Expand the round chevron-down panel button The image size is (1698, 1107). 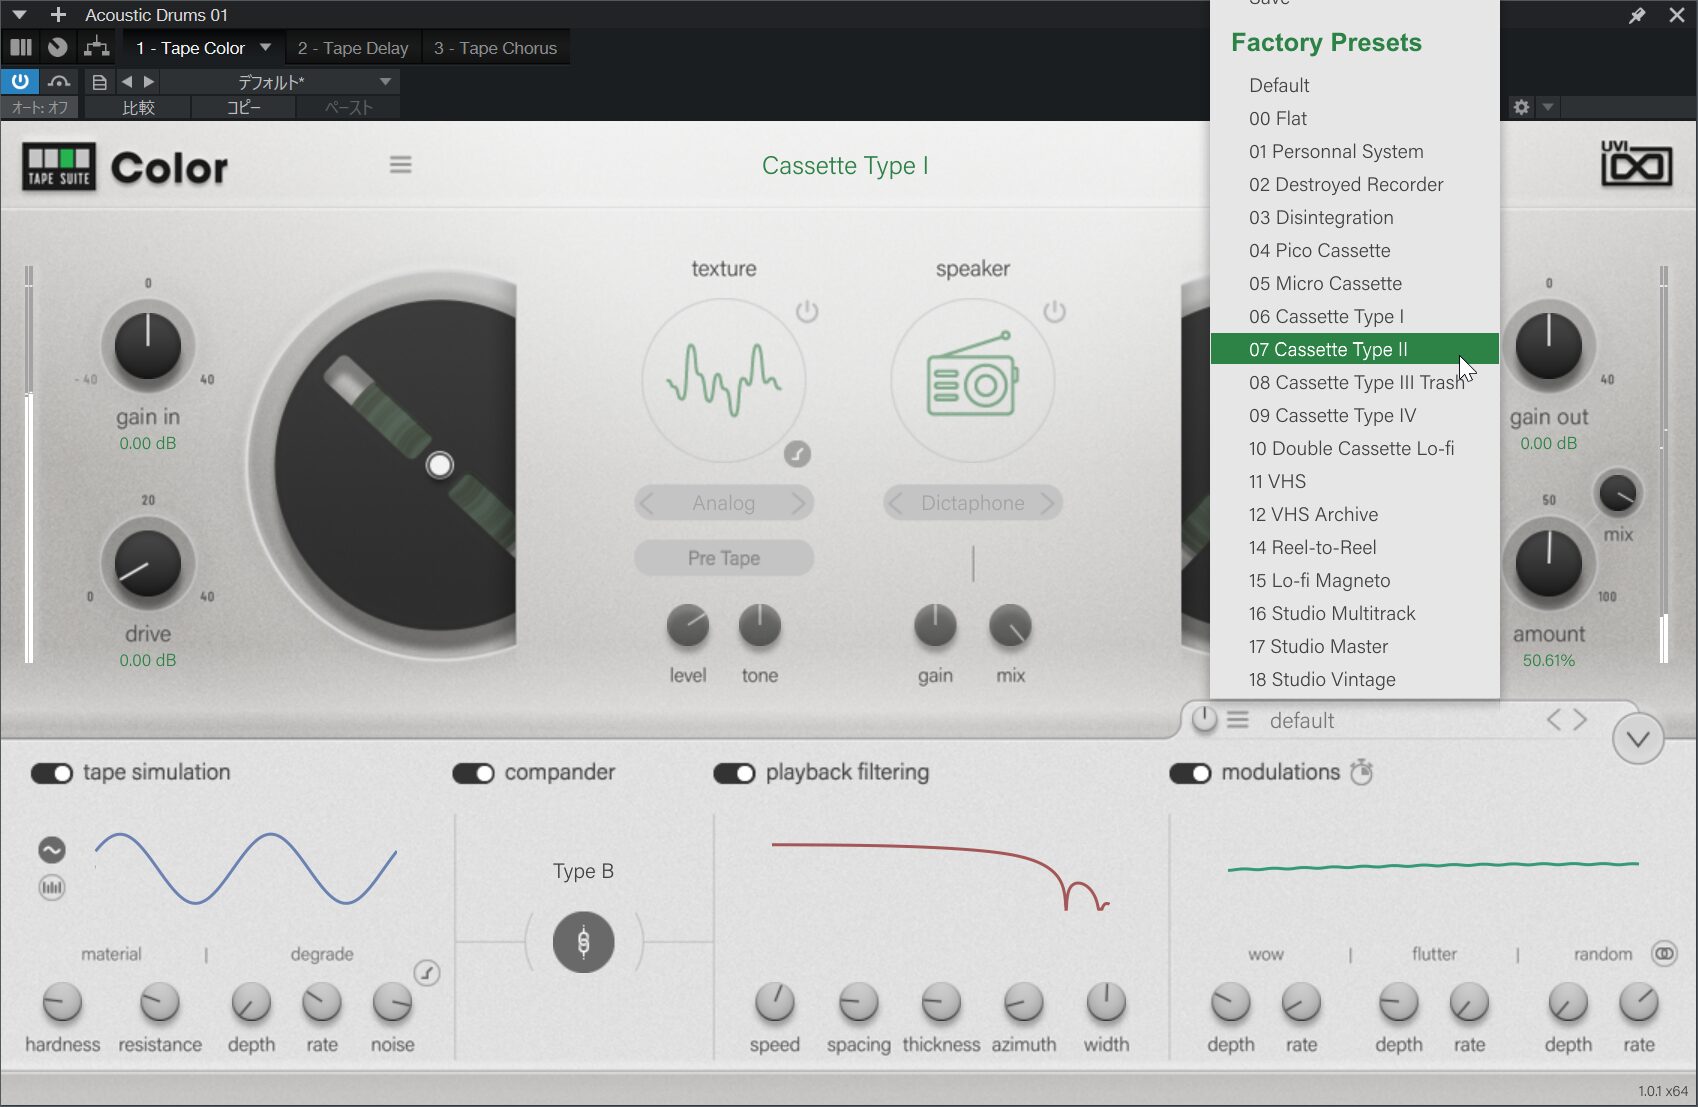pos(1637,739)
